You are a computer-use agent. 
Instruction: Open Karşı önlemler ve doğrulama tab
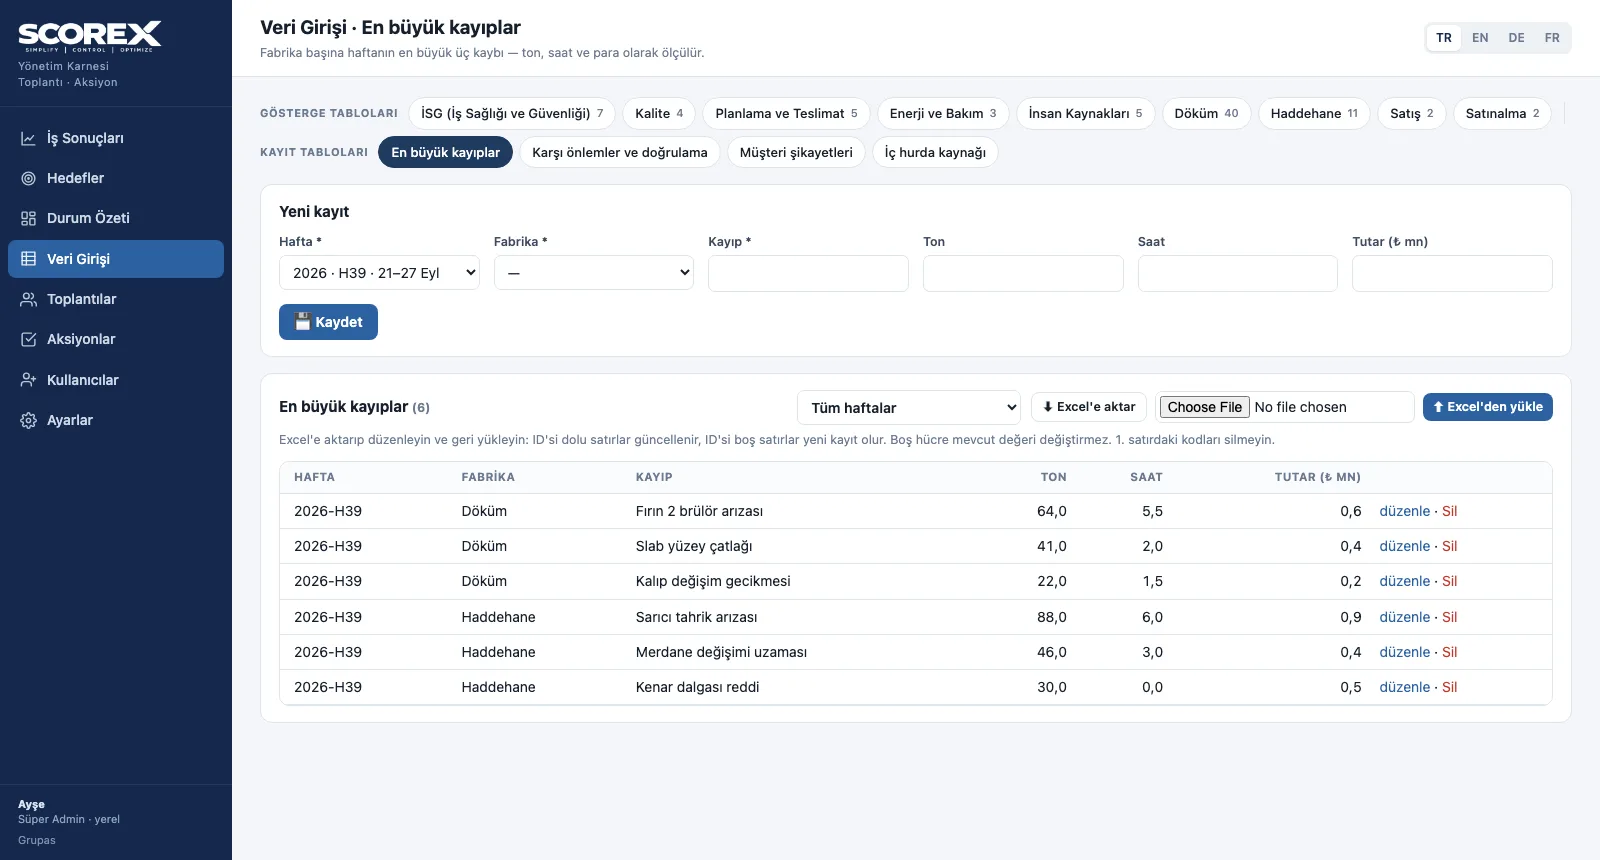point(620,152)
